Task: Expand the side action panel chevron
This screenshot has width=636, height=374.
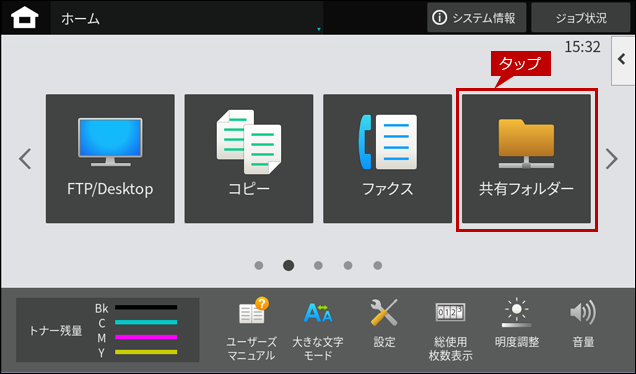Action: click(623, 60)
